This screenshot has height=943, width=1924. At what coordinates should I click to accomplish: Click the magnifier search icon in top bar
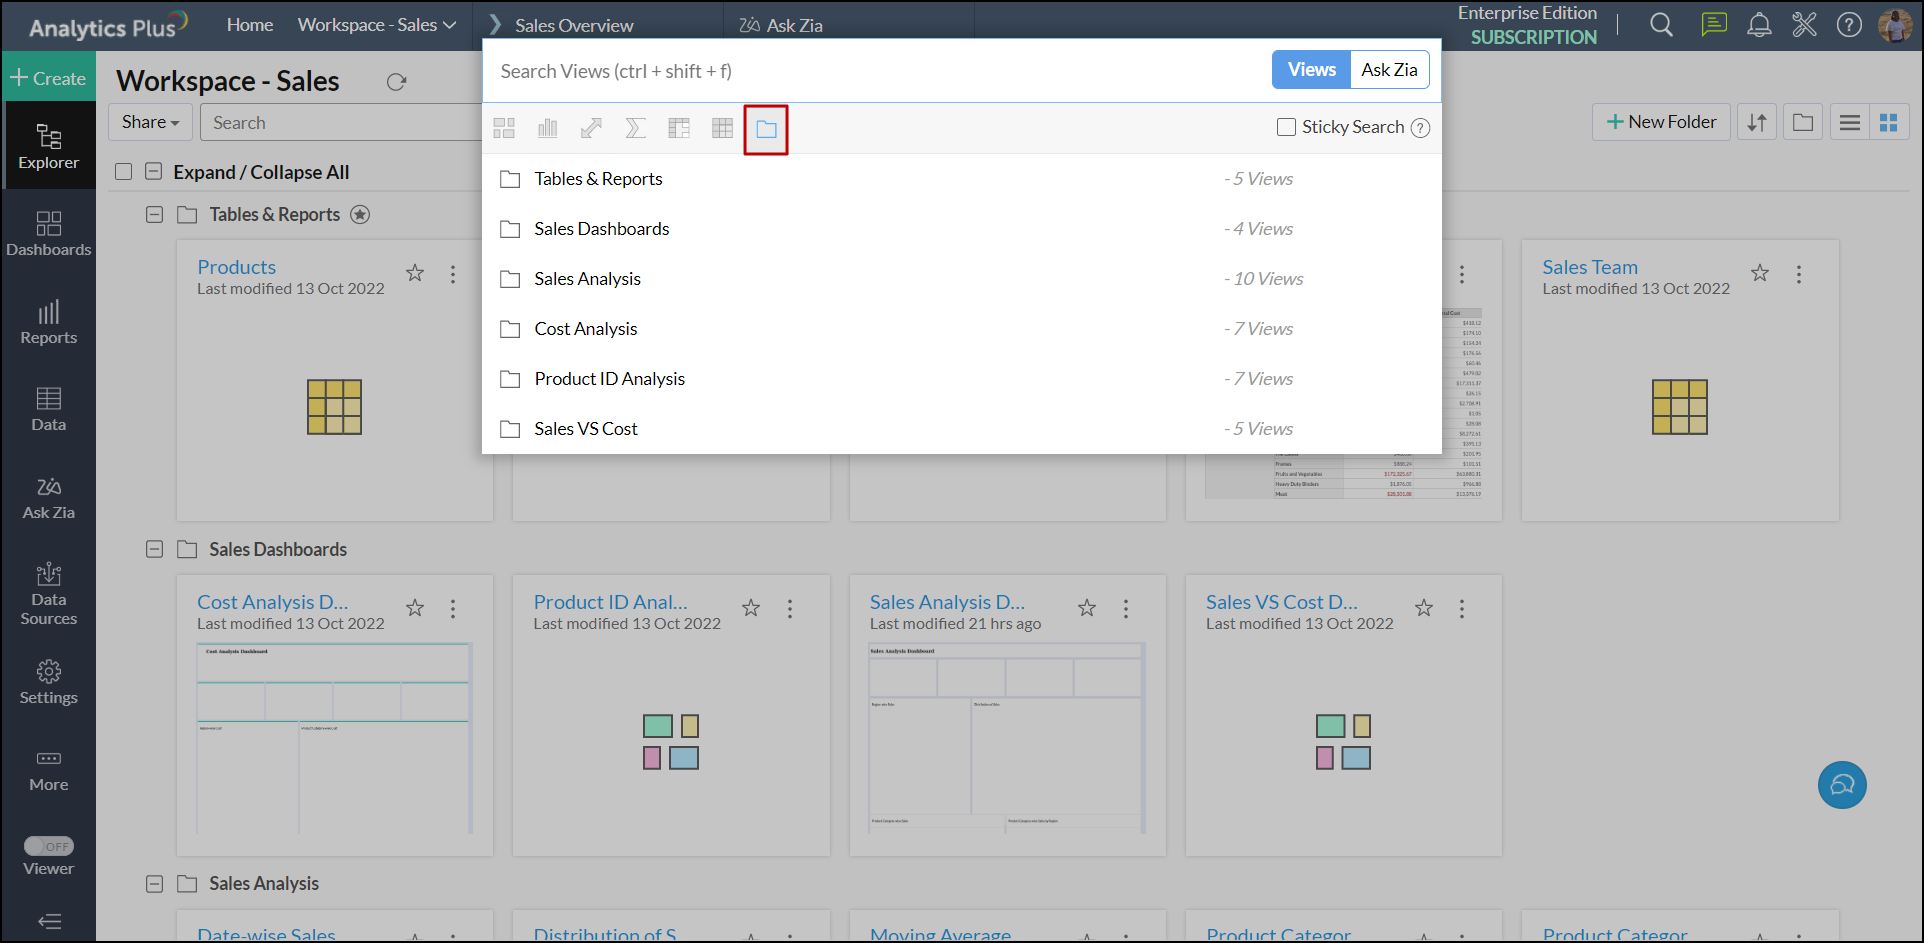click(x=1661, y=25)
